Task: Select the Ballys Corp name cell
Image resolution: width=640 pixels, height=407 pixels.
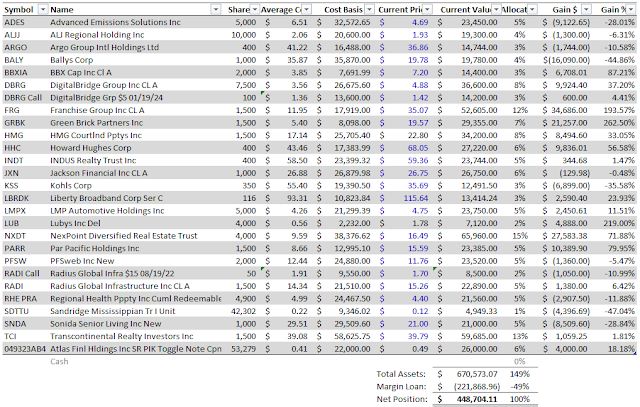Action: tap(71, 60)
